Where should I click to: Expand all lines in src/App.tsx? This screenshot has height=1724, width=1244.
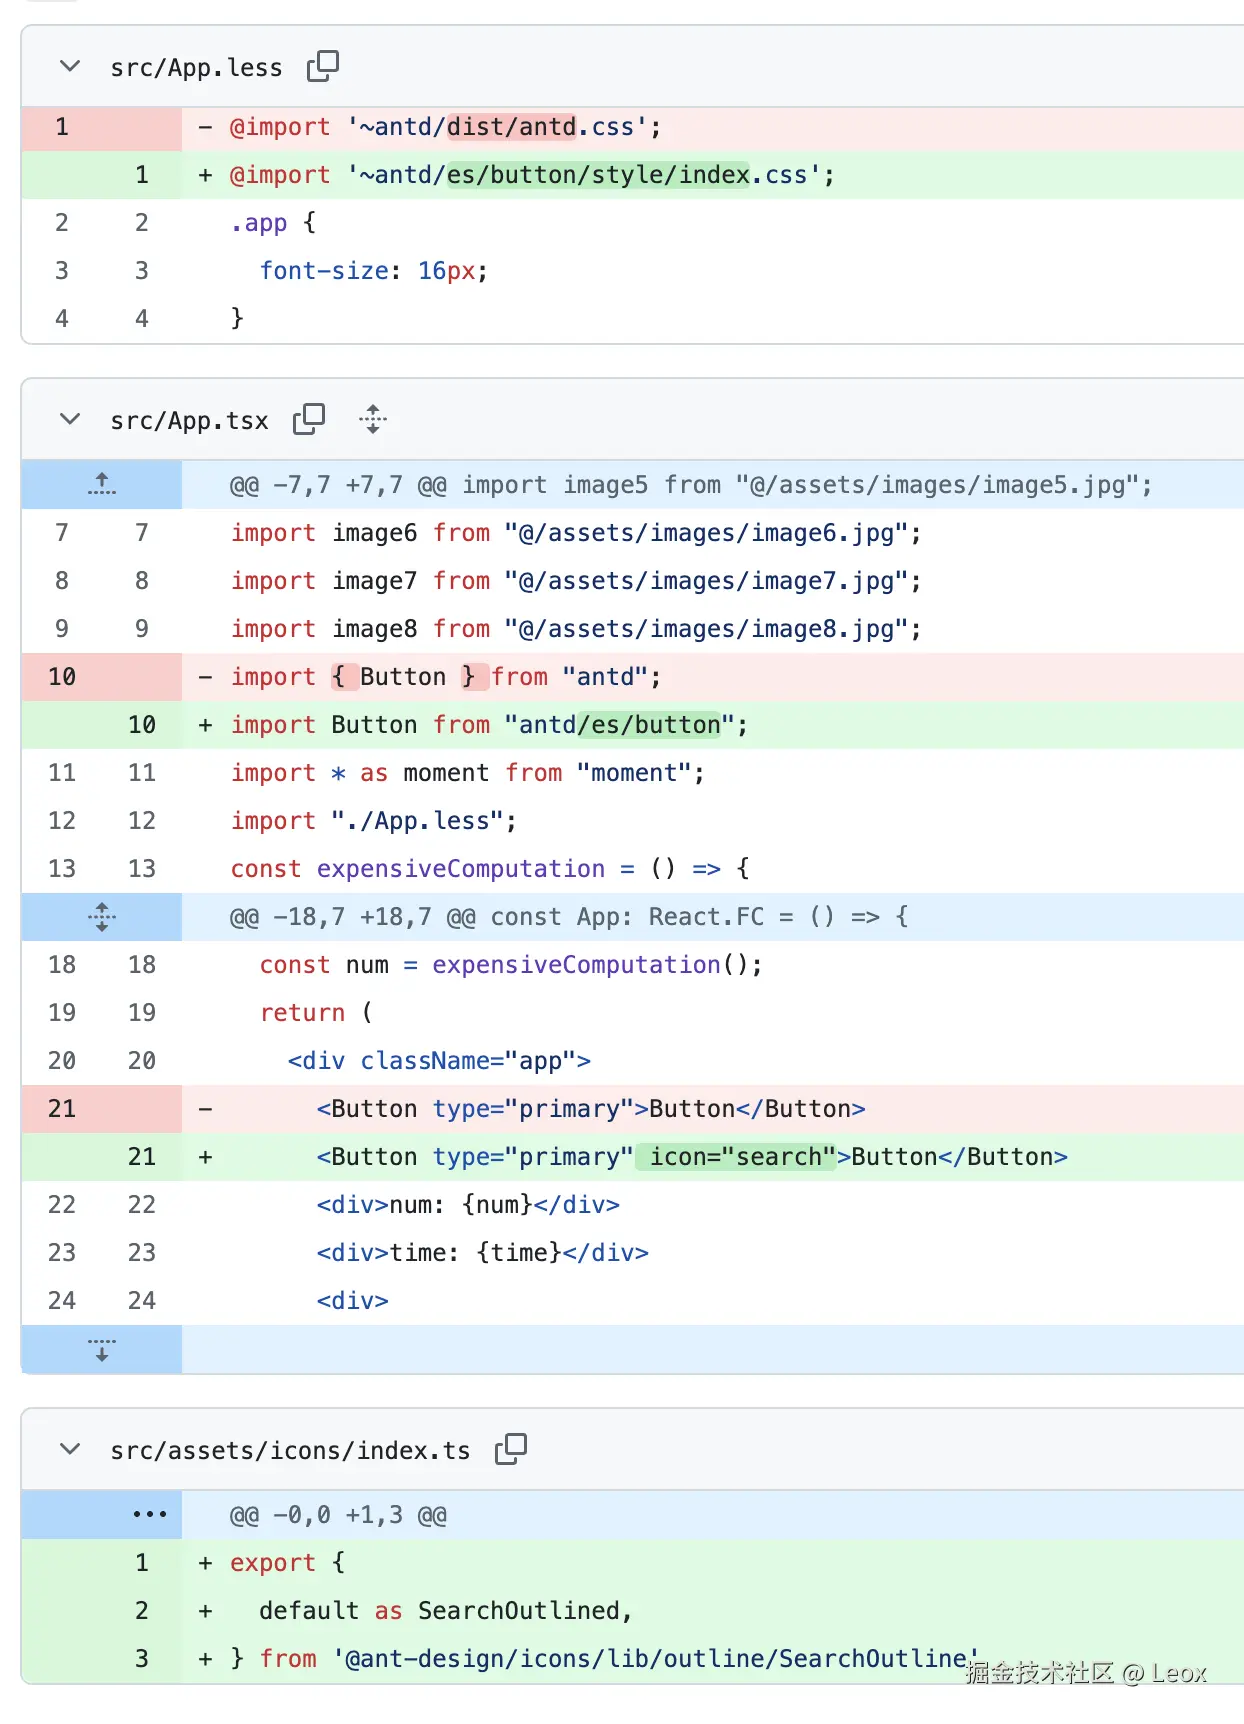click(373, 419)
